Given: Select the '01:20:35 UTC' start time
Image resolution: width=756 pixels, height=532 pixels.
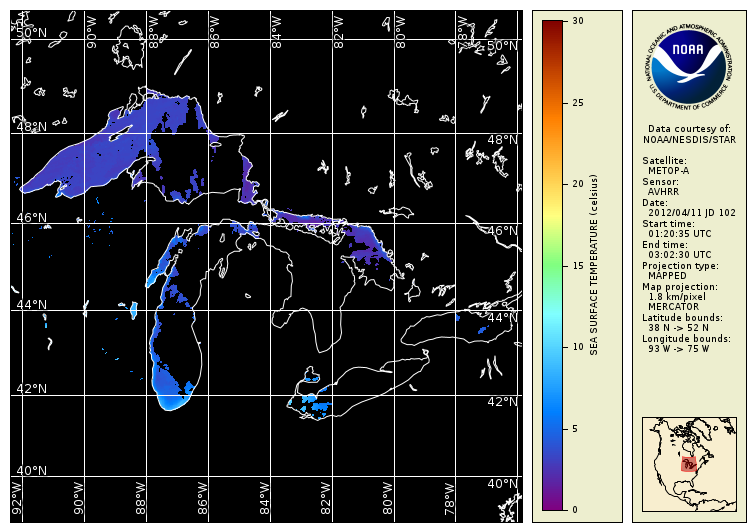Looking at the screenshot, I should pos(679,234).
